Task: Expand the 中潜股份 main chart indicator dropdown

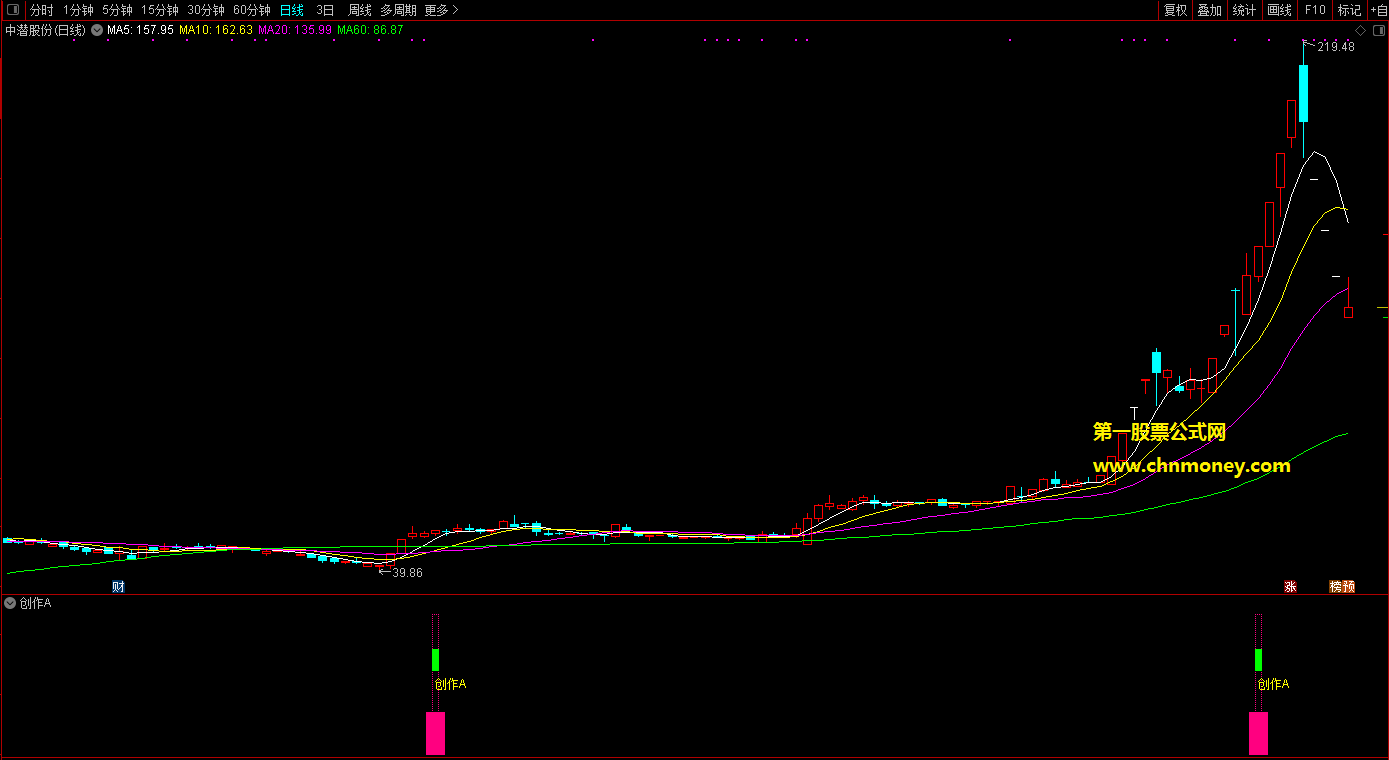Action: click(97, 30)
